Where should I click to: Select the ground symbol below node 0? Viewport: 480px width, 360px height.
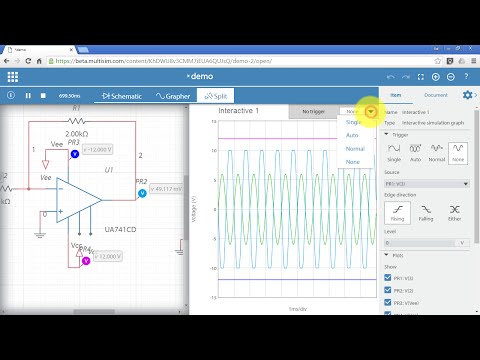click(40, 235)
